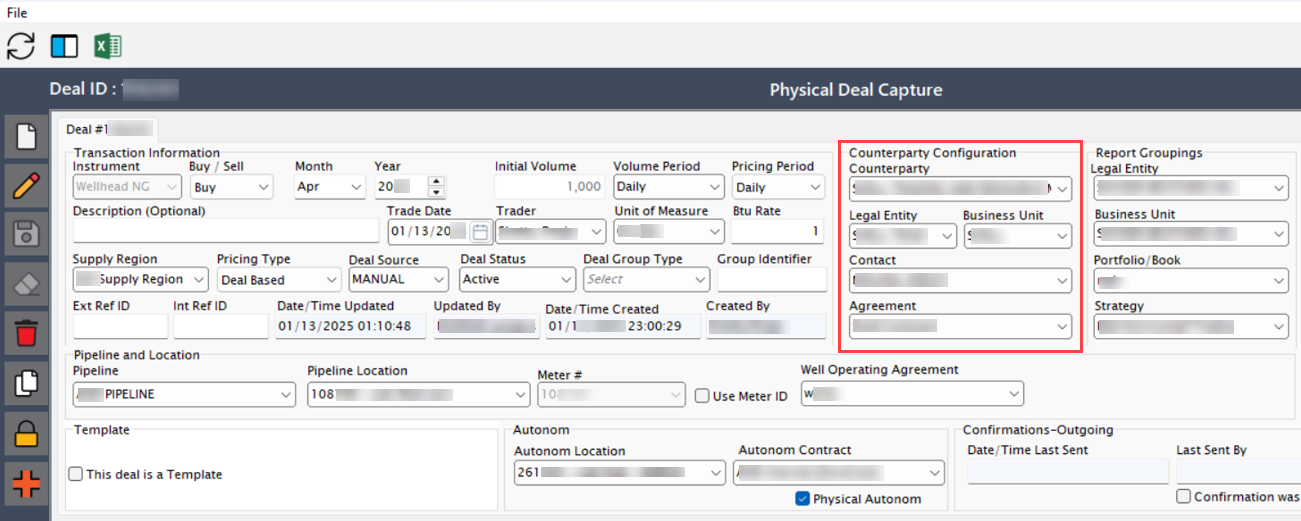Open the Deal Source MANUAL dropdown
Image resolution: width=1301 pixels, height=521 pixels.
(400, 279)
